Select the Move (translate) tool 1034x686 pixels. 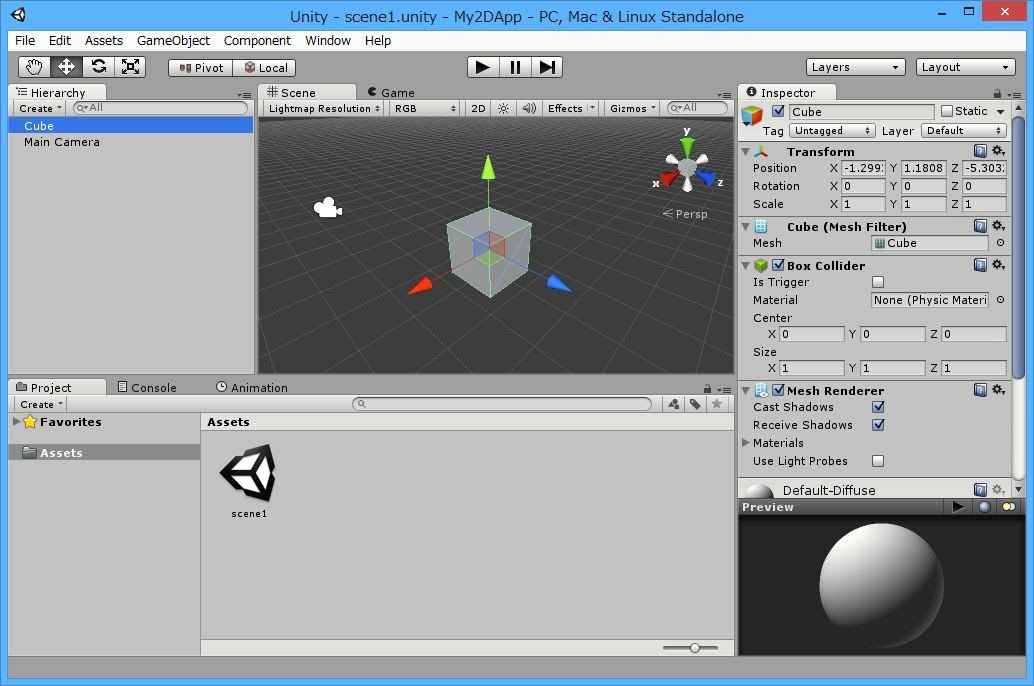pyautogui.click(x=66, y=67)
